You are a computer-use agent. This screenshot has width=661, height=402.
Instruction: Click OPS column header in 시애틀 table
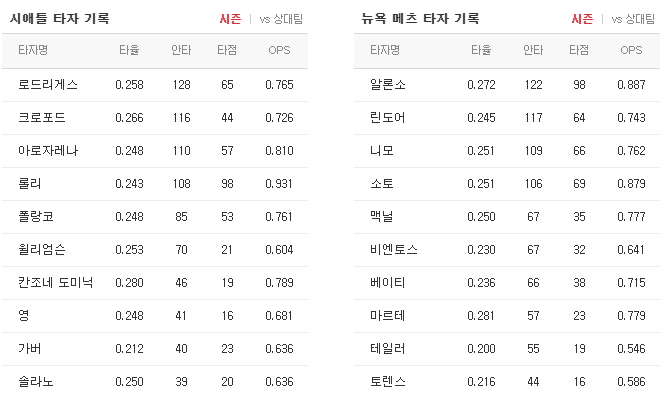[279, 50]
